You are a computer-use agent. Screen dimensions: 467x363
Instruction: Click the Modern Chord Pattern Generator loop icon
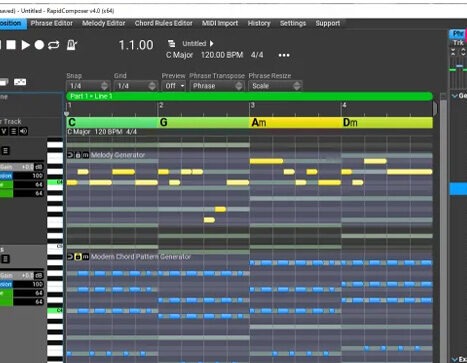[x=70, y=256]
